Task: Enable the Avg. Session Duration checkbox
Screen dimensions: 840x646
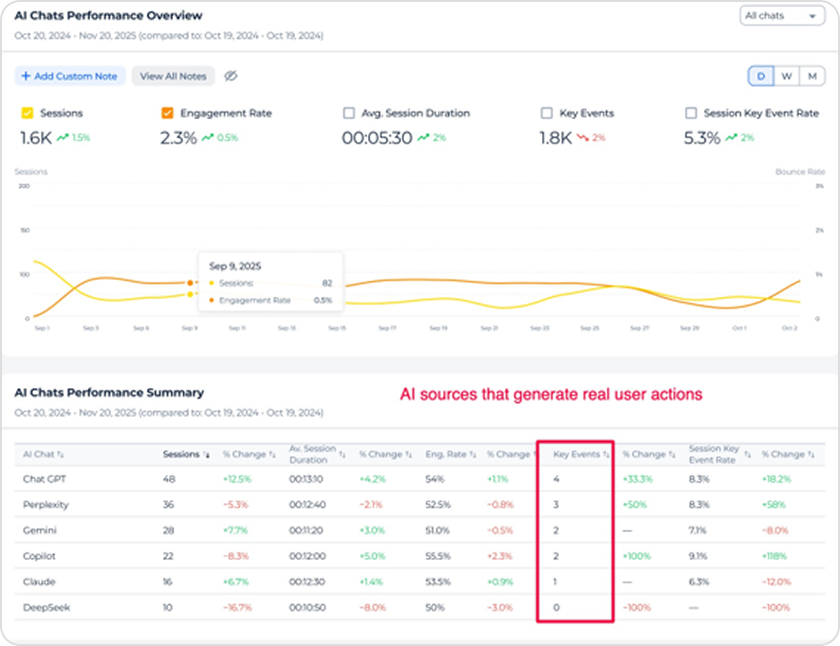Action: click(348, 113)
